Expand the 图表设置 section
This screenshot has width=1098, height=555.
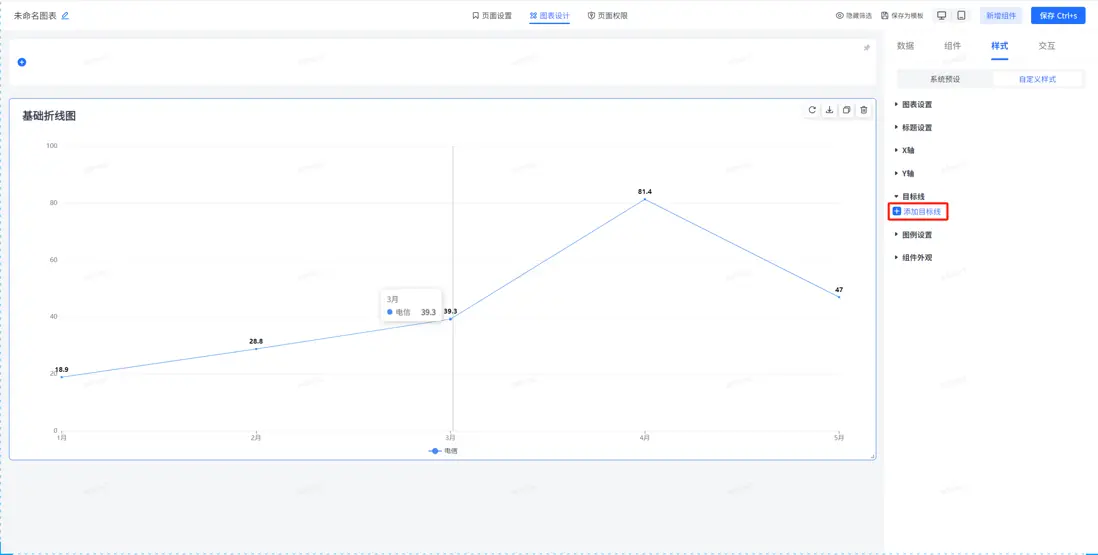tap(917, 105)
